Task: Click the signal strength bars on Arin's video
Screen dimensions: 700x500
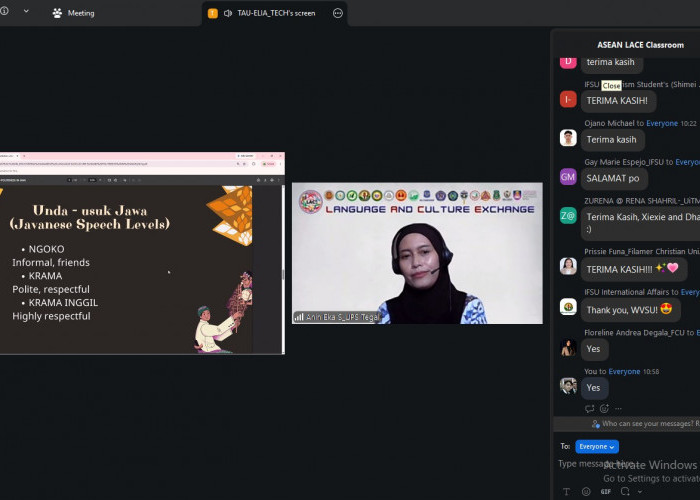Action: tap(299, 317)
